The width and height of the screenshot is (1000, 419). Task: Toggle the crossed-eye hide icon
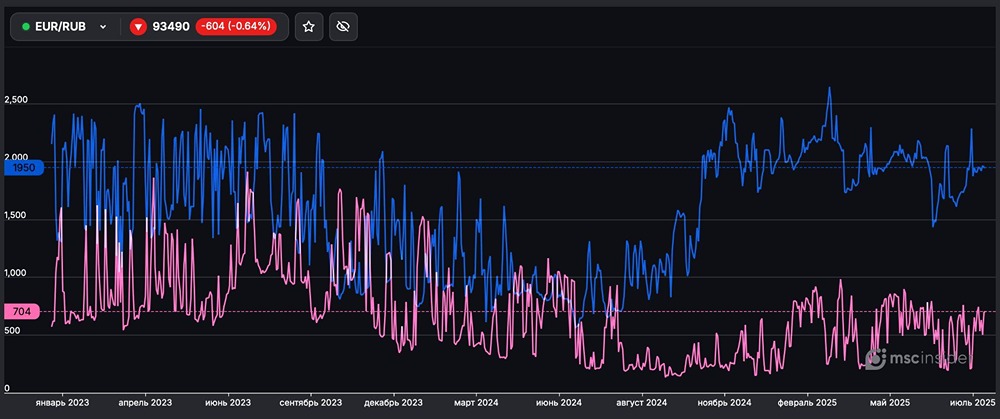[342, 27]
